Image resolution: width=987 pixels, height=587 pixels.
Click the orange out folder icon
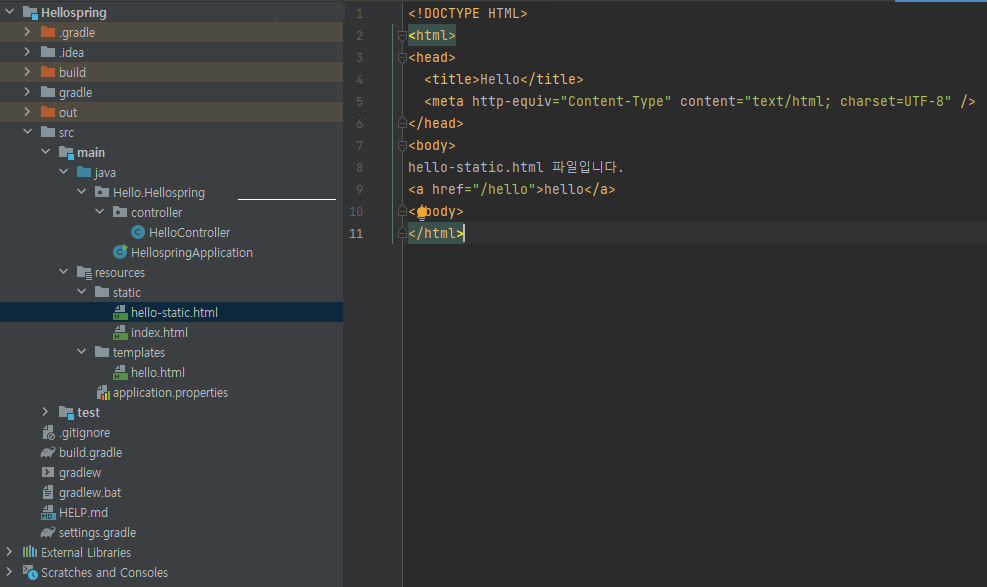tap(48, 113)
